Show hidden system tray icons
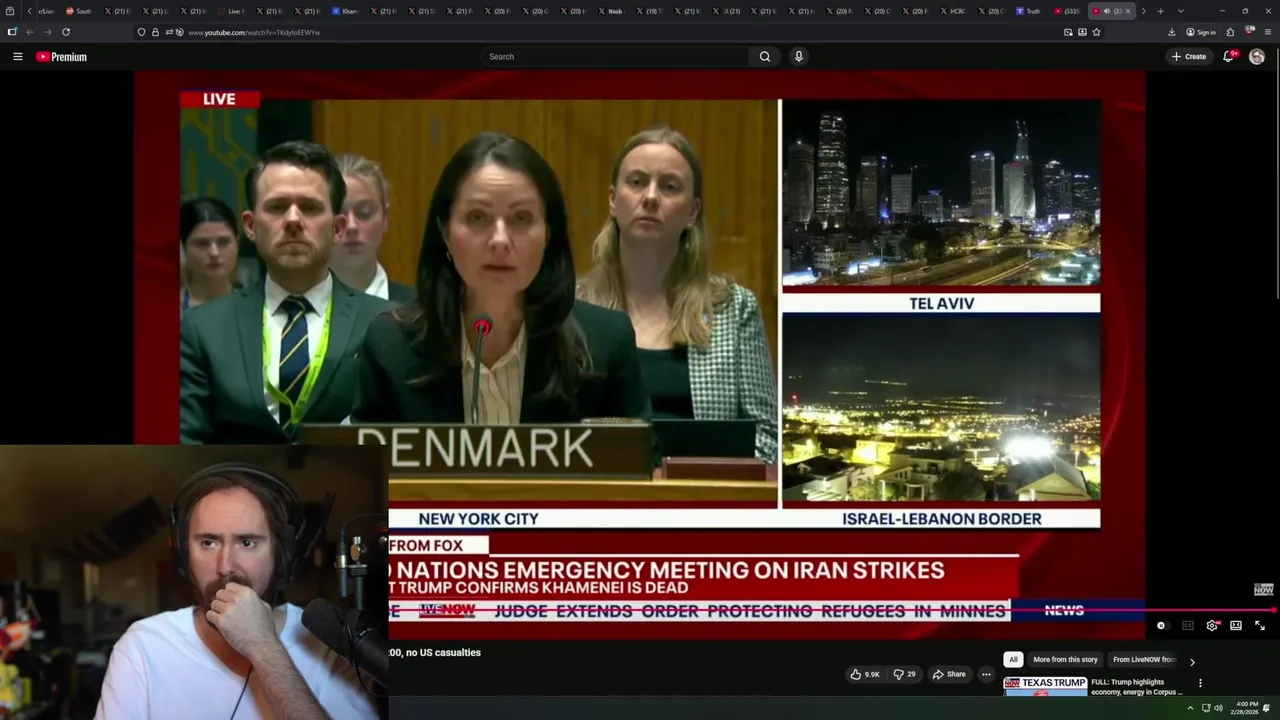Viewport: 1280px width, 720px height. (1190, 708)
